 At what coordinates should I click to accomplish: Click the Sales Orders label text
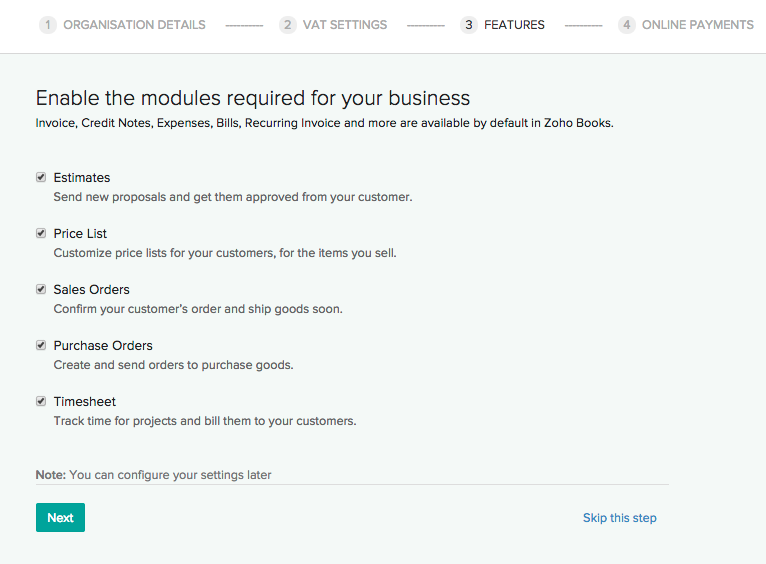click(x=92, y=290)
